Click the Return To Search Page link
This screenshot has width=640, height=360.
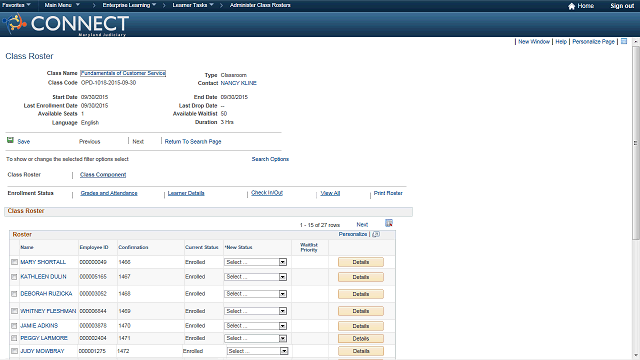(x=193, y=142)
